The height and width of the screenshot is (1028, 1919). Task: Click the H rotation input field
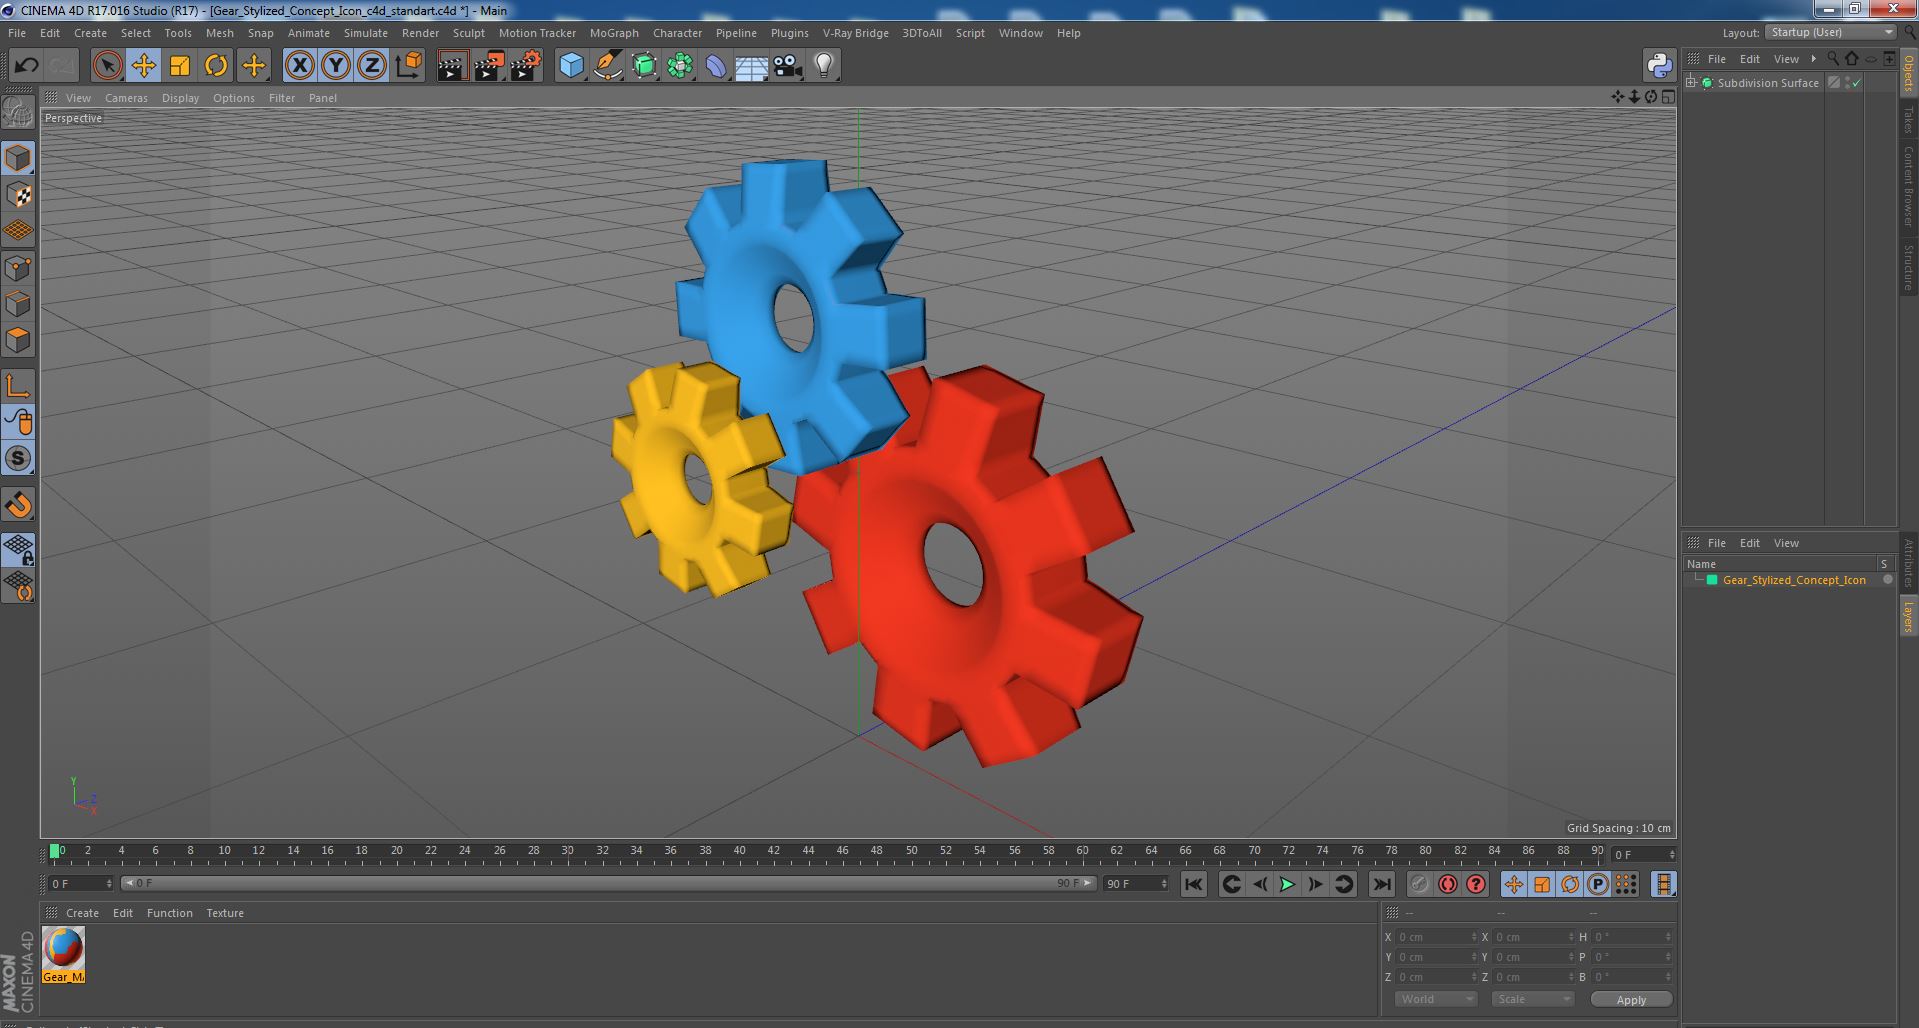1632,937
